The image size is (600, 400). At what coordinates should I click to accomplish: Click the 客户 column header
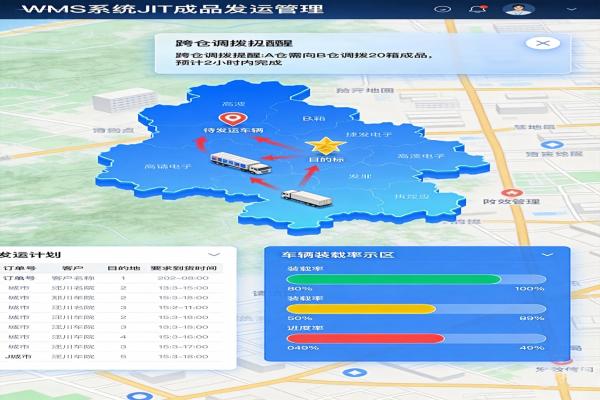73,268
